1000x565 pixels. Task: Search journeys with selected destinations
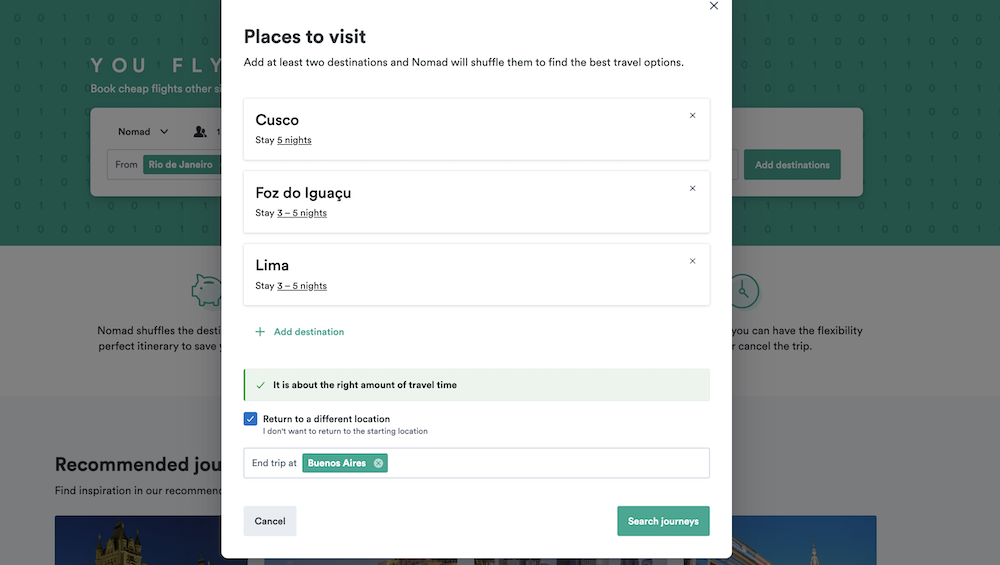click(663, 521)
